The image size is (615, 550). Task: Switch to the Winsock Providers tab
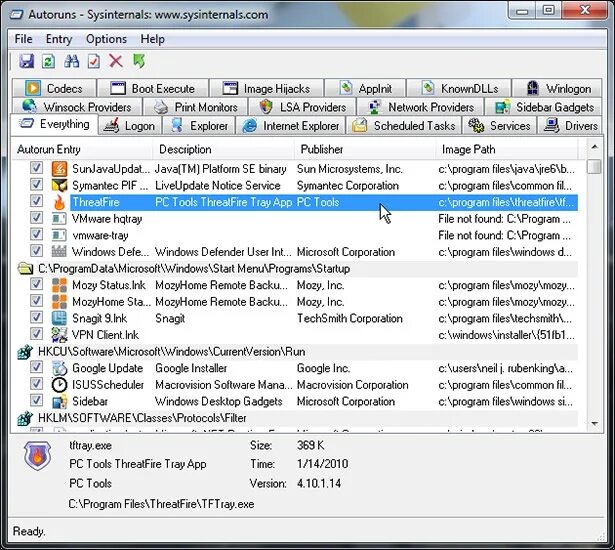point(77,107)
